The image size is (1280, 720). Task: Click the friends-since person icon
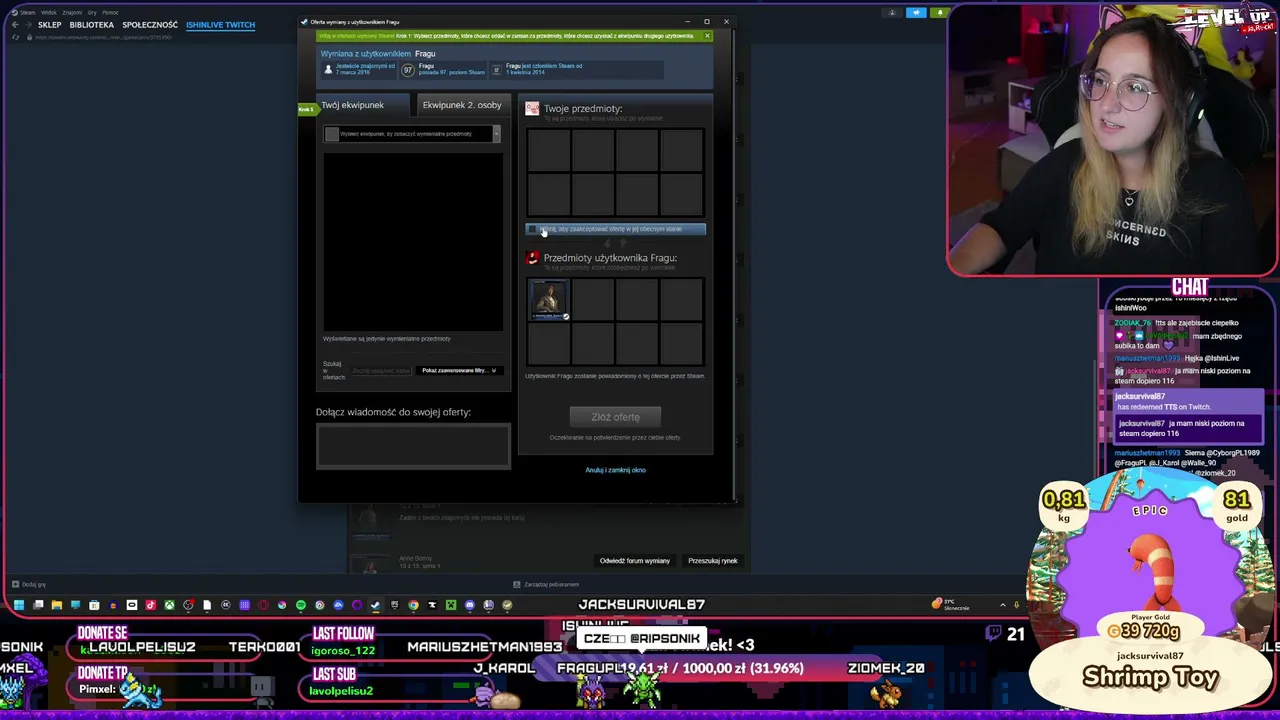pos(328,70)
